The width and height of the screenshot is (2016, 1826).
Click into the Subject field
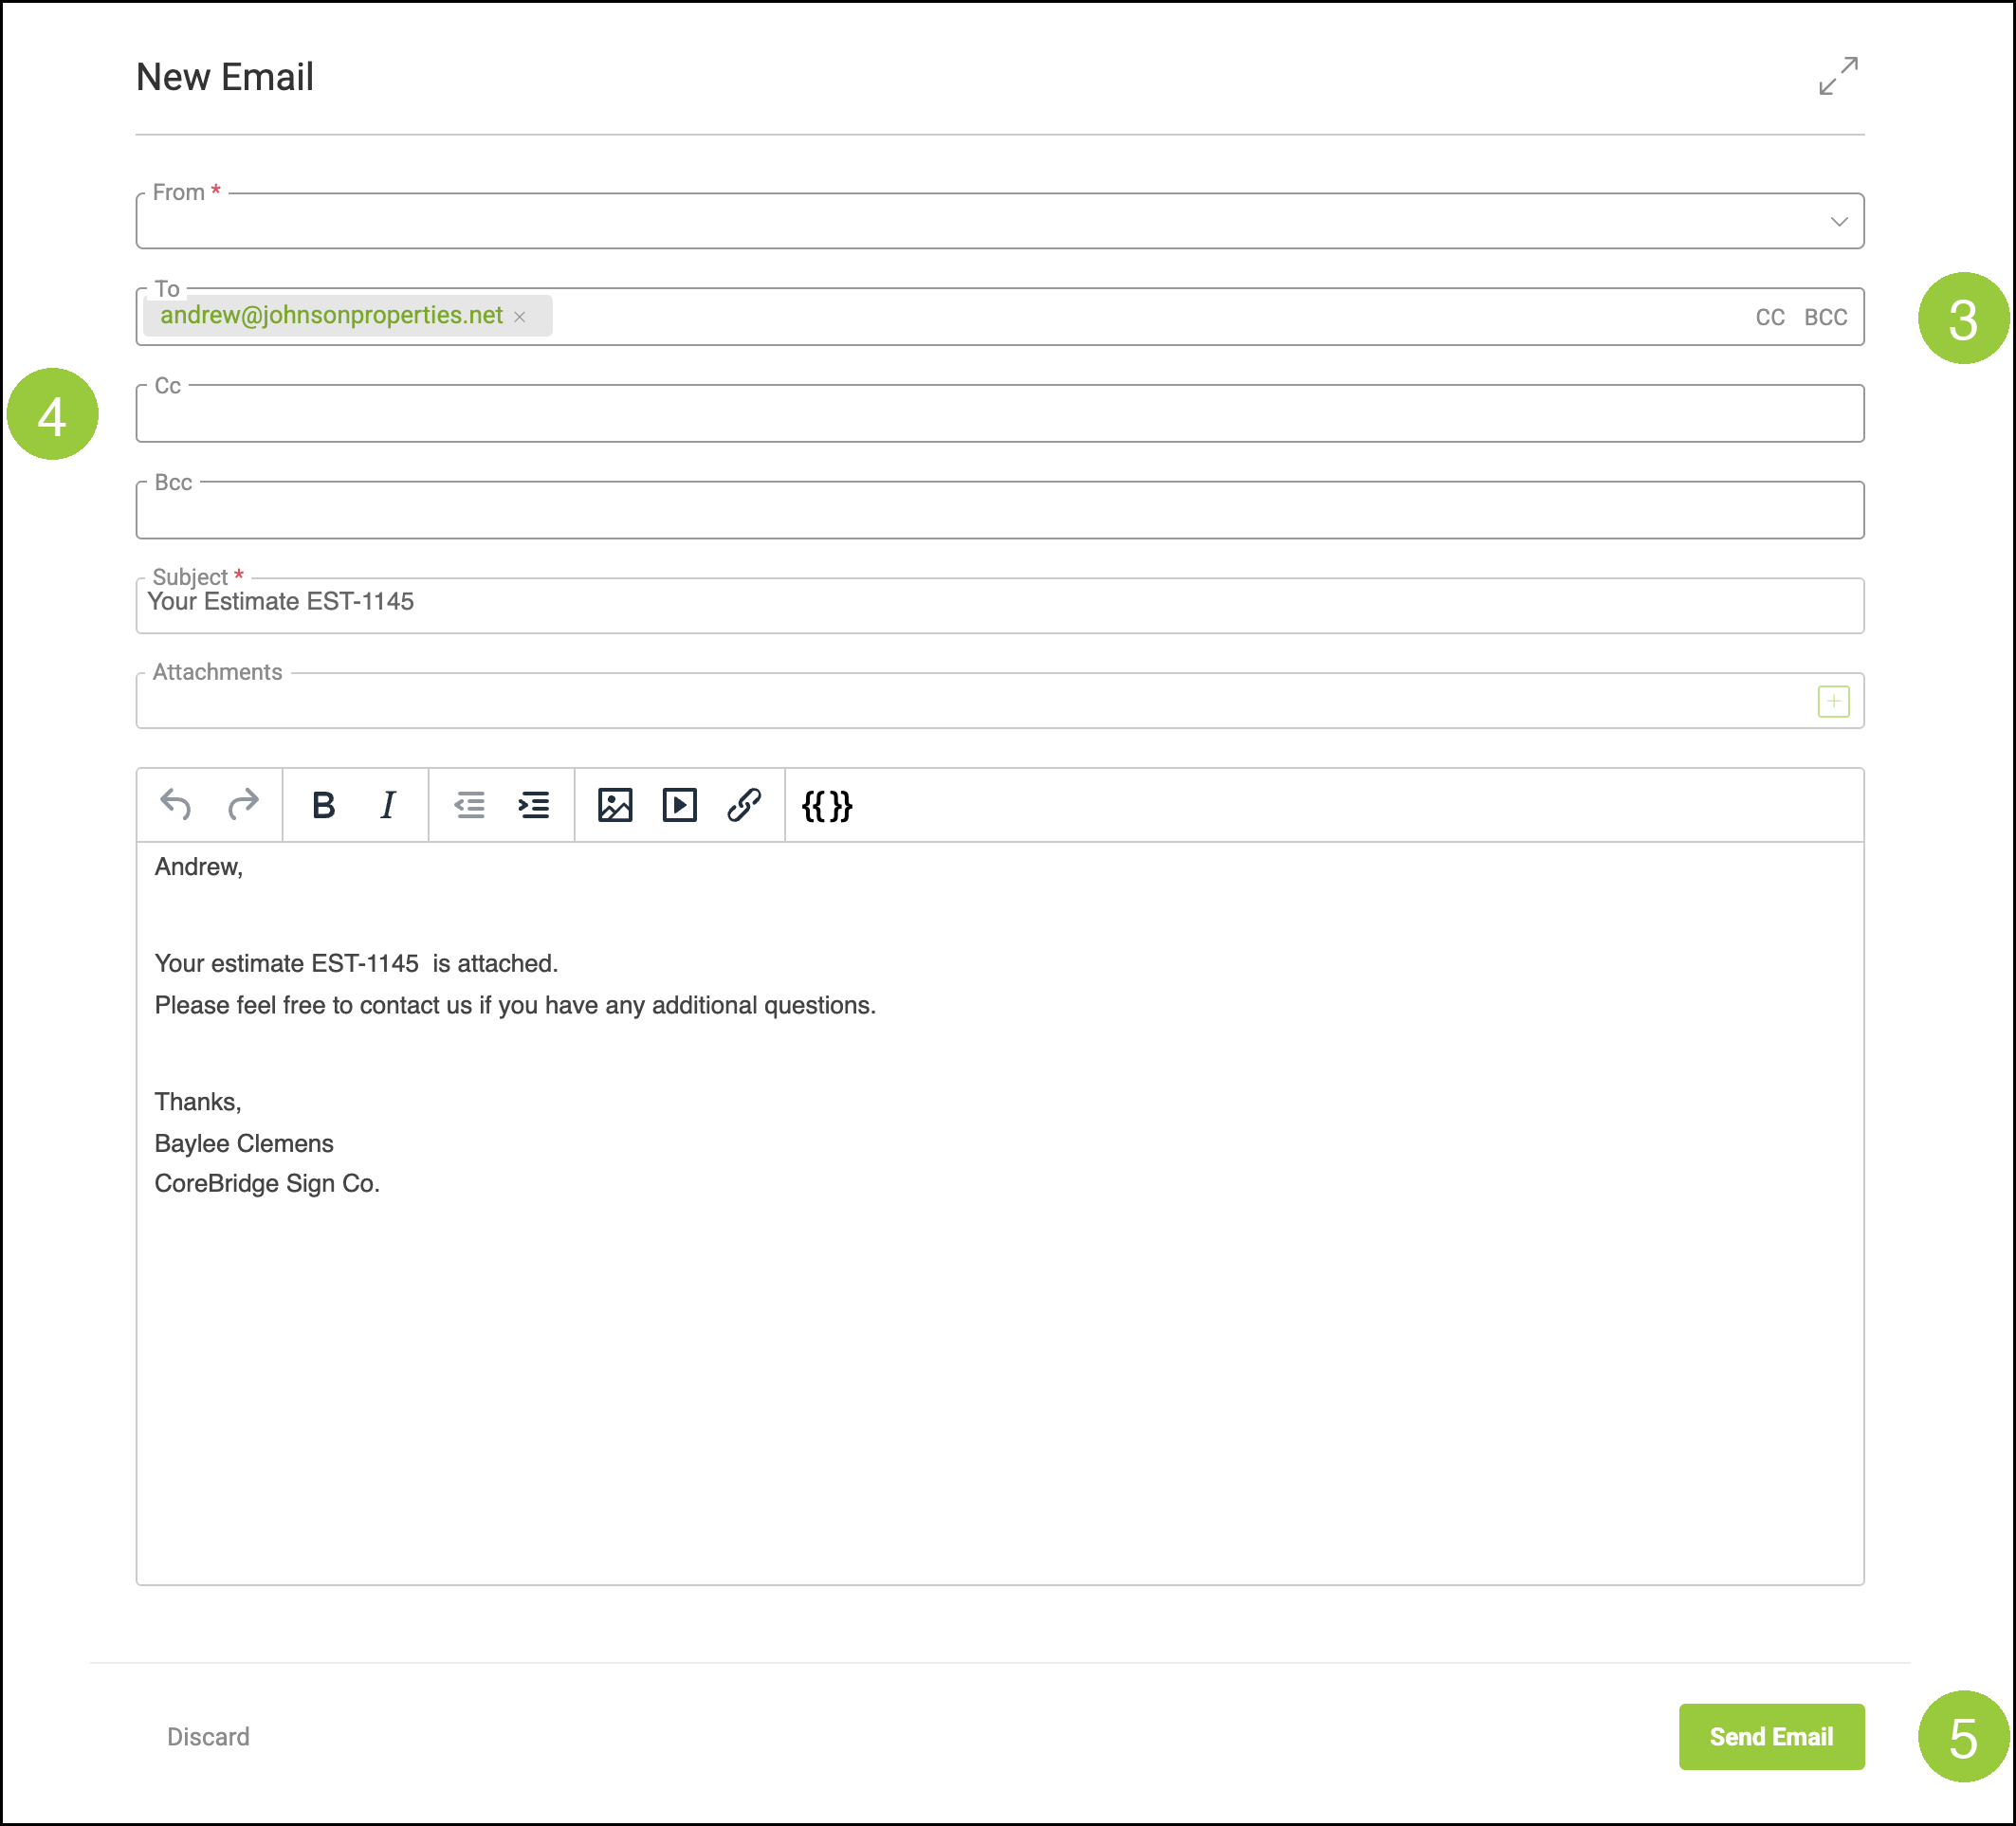1000,605
